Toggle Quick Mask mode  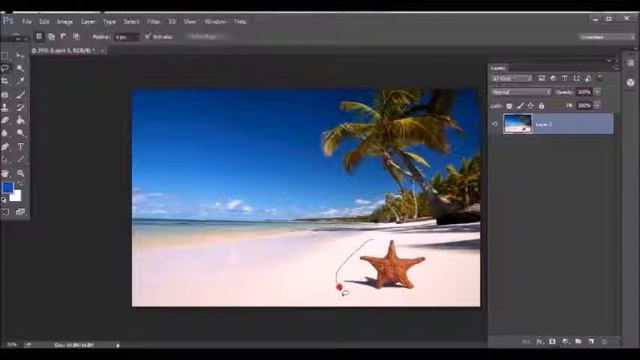click(5, 212)
